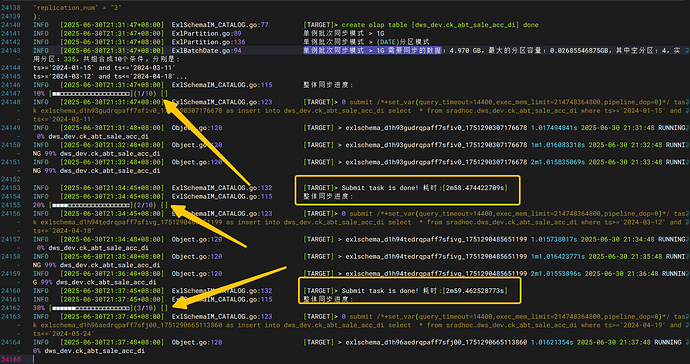Click line number 24140 in the gutter
The width and height of the screenshot is (690, 364).
11,25
